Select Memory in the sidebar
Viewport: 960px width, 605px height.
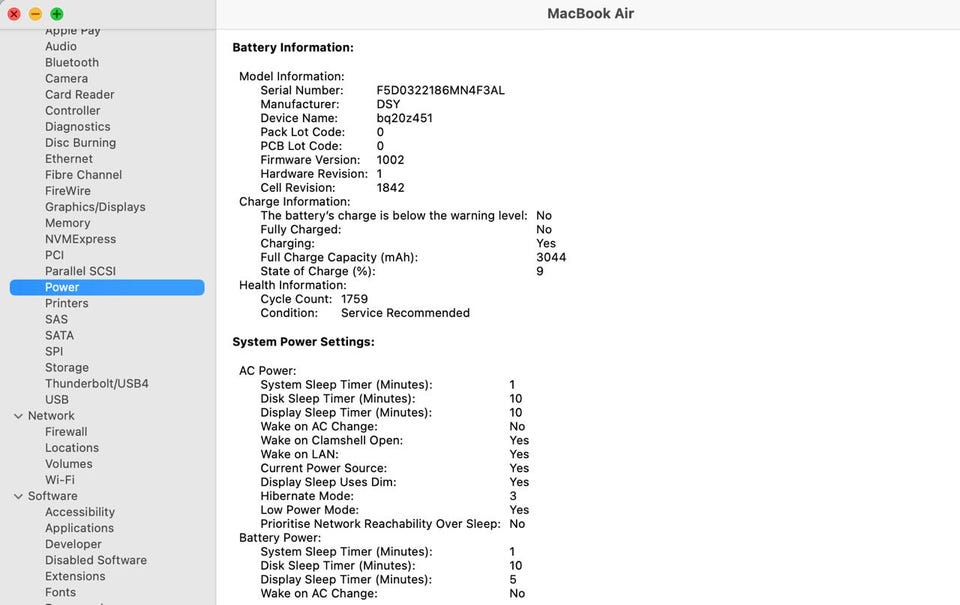[x=67, y=223]
